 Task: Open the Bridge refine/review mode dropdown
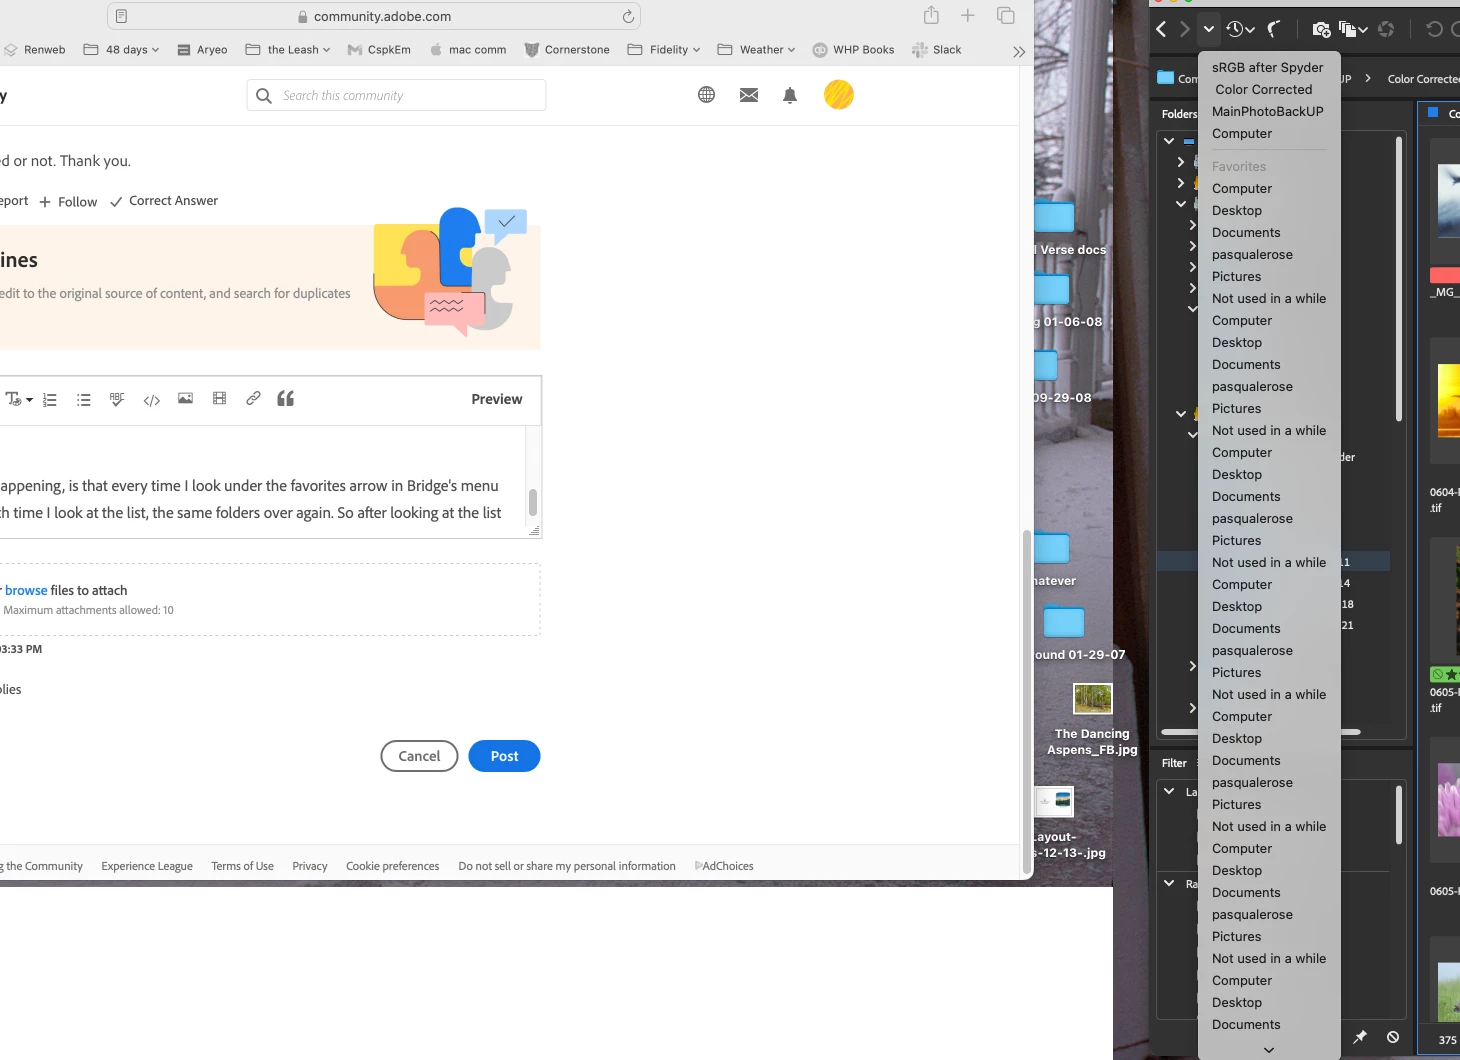[x=1353, y=29]
